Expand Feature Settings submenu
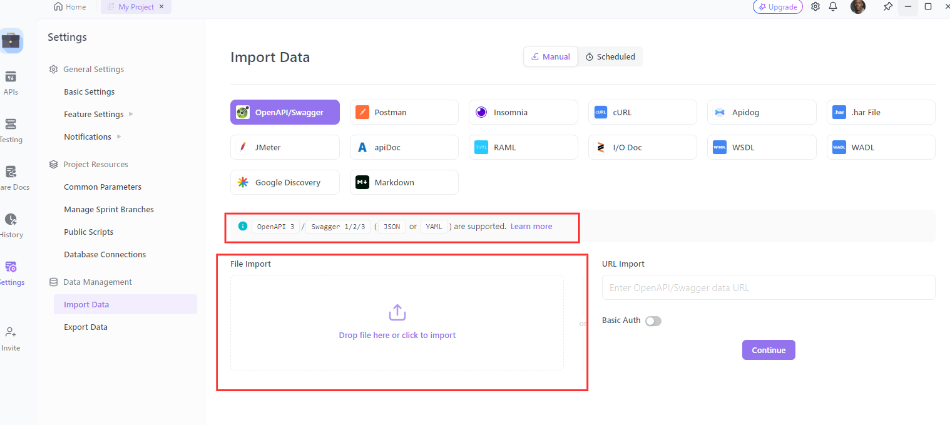The image size is (950, 425). [131, 114]
